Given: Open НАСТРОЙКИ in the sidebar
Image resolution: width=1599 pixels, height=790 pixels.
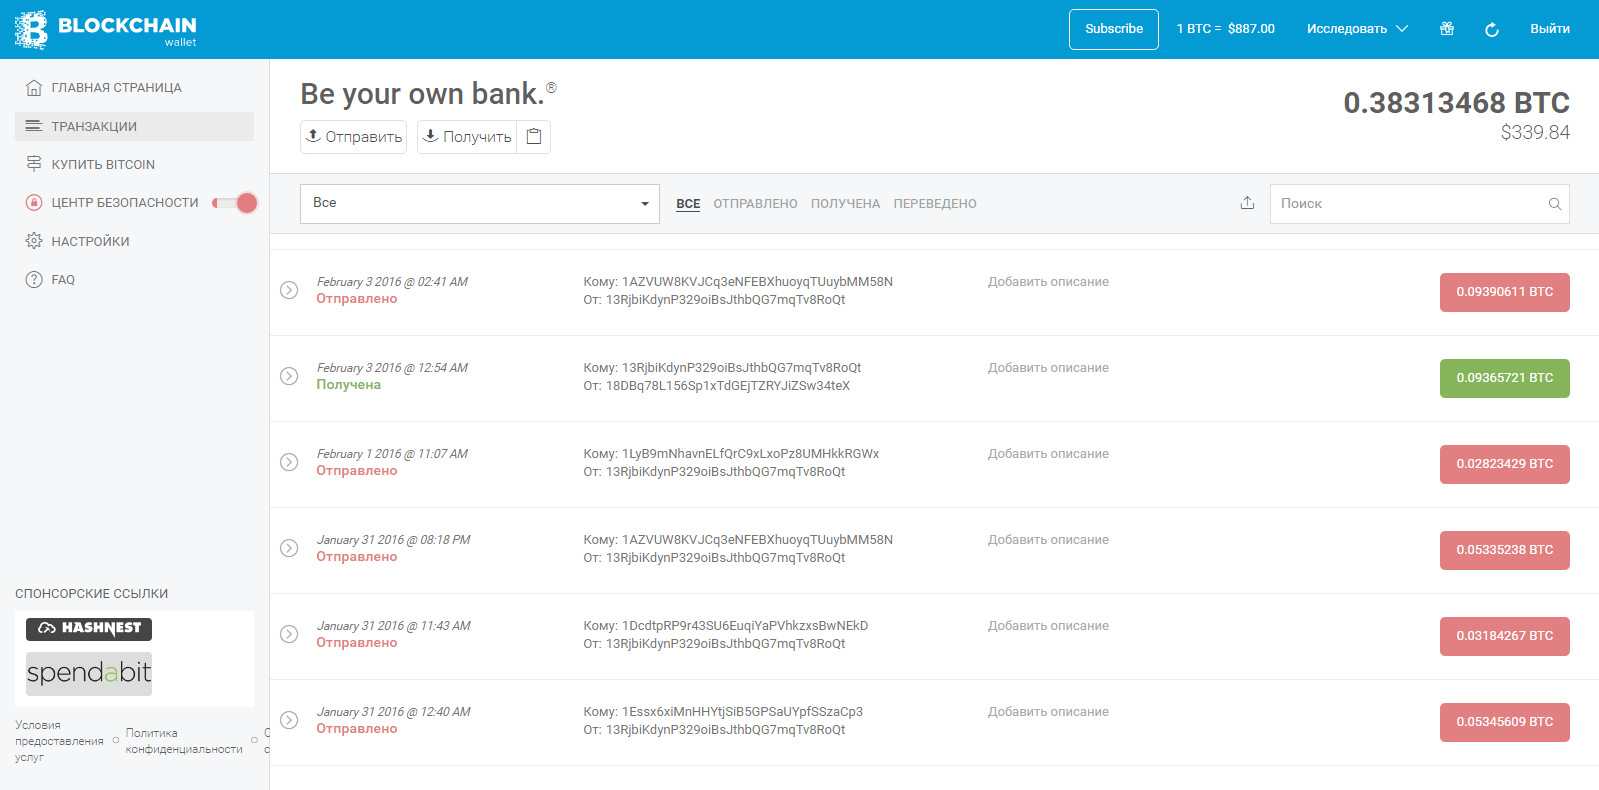Looking at the screenshot, I should click(x=90, y=241).
